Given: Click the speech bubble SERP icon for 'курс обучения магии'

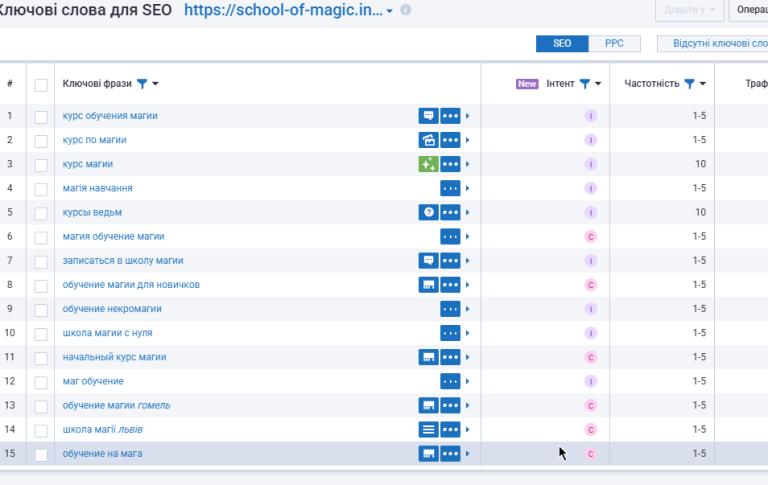Looking at the screenshot, I should click(x=428, y=116).
